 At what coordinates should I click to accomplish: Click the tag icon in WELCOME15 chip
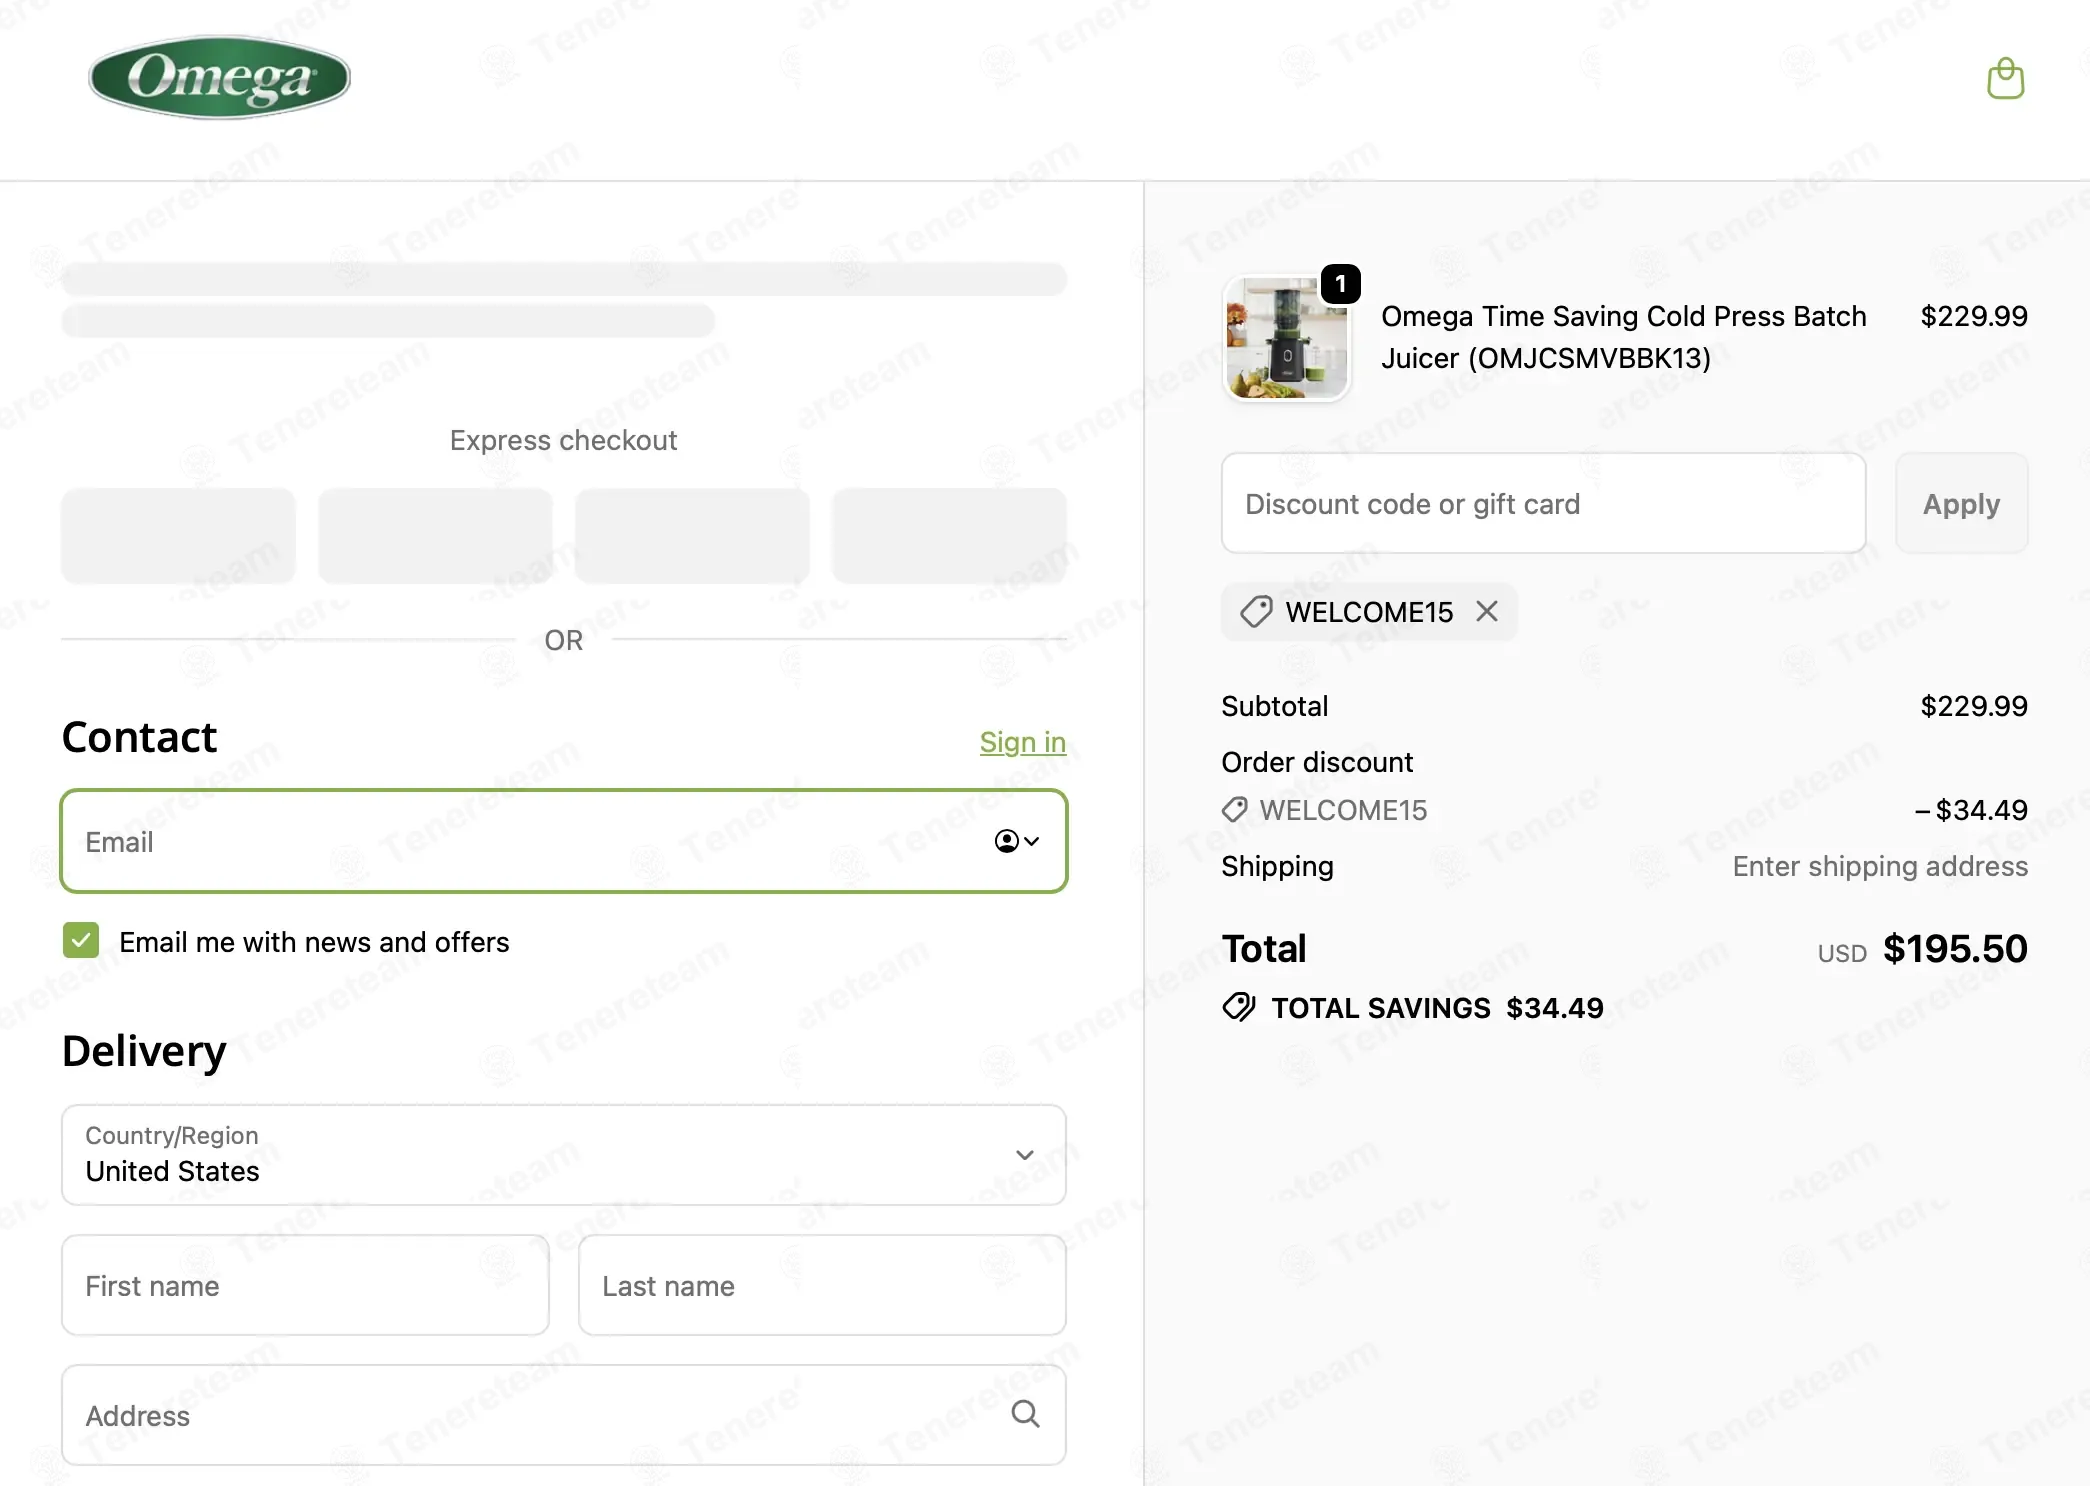coord(1256,611)
